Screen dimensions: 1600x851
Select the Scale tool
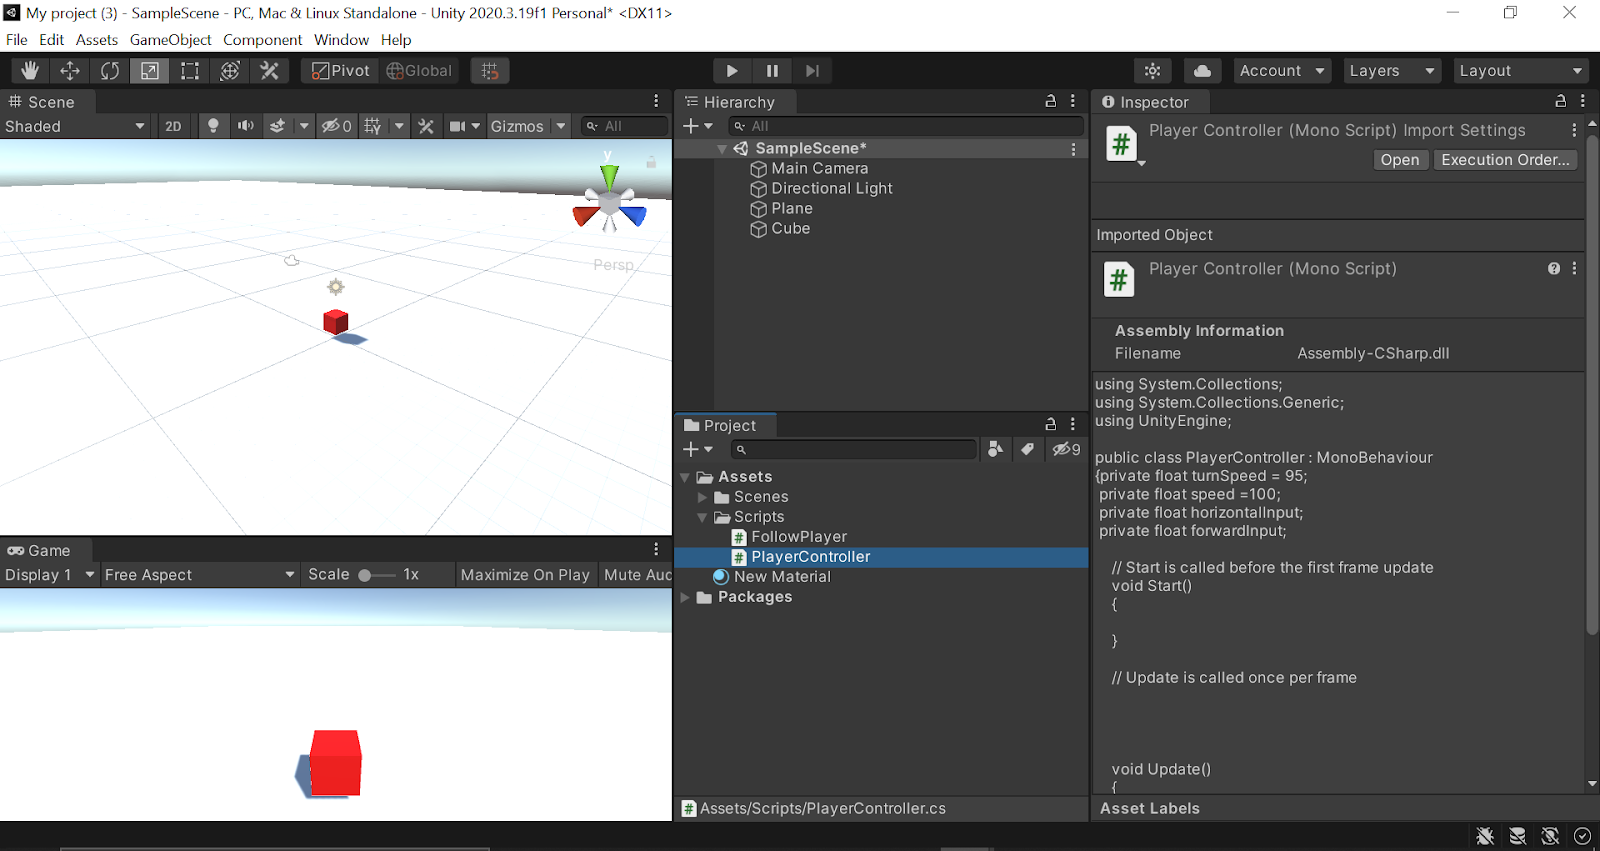149,71
